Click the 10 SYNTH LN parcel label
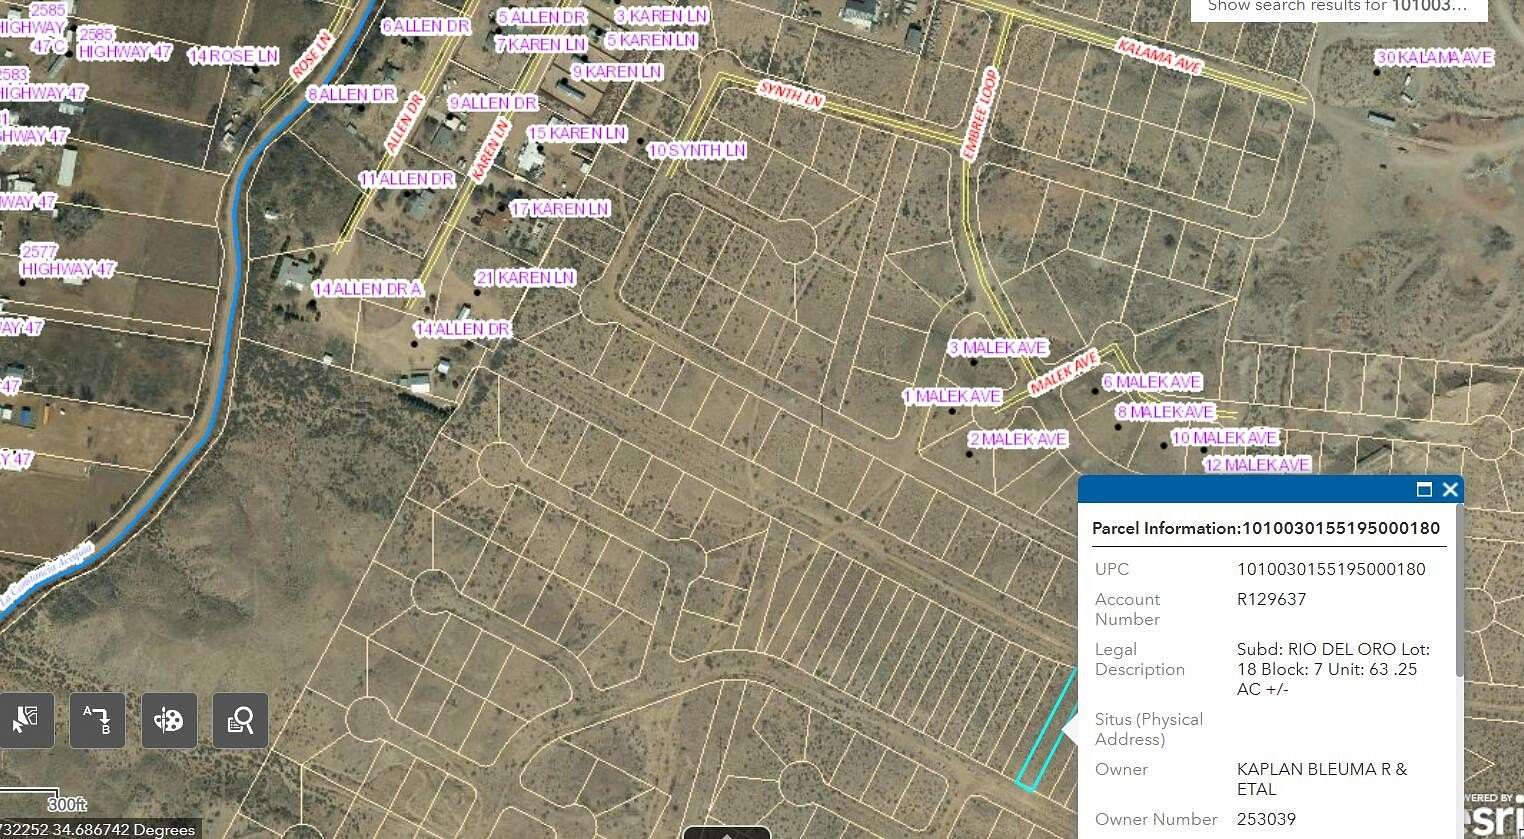The height and width of the screenshot is (839, 1524). coord(696,150)
